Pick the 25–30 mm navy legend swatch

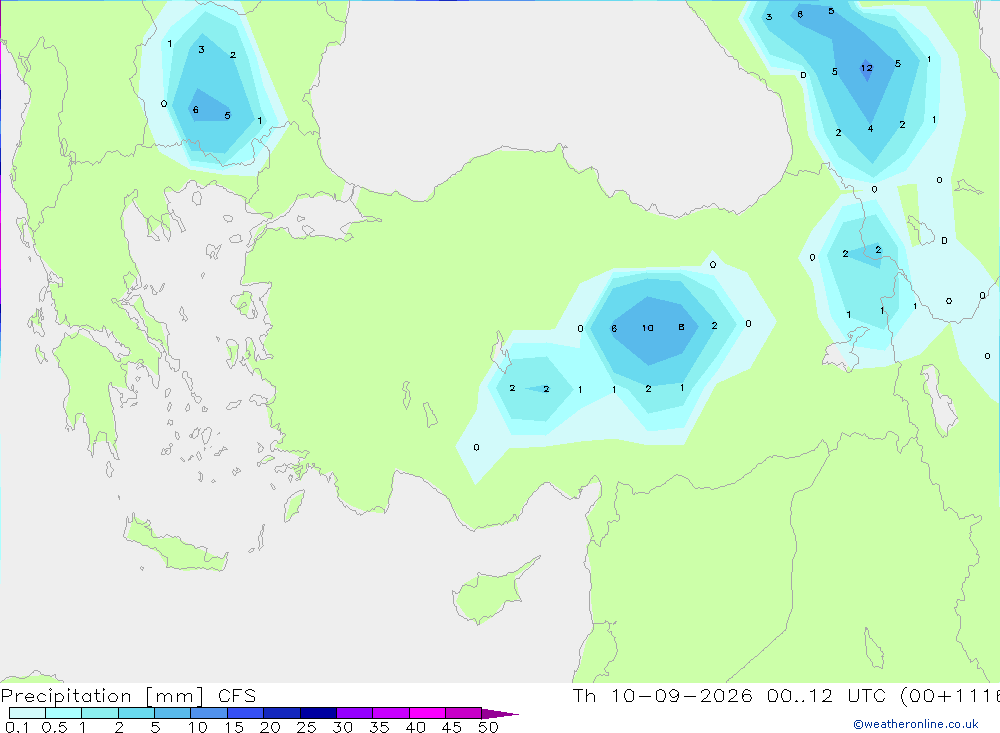(318, 713)
